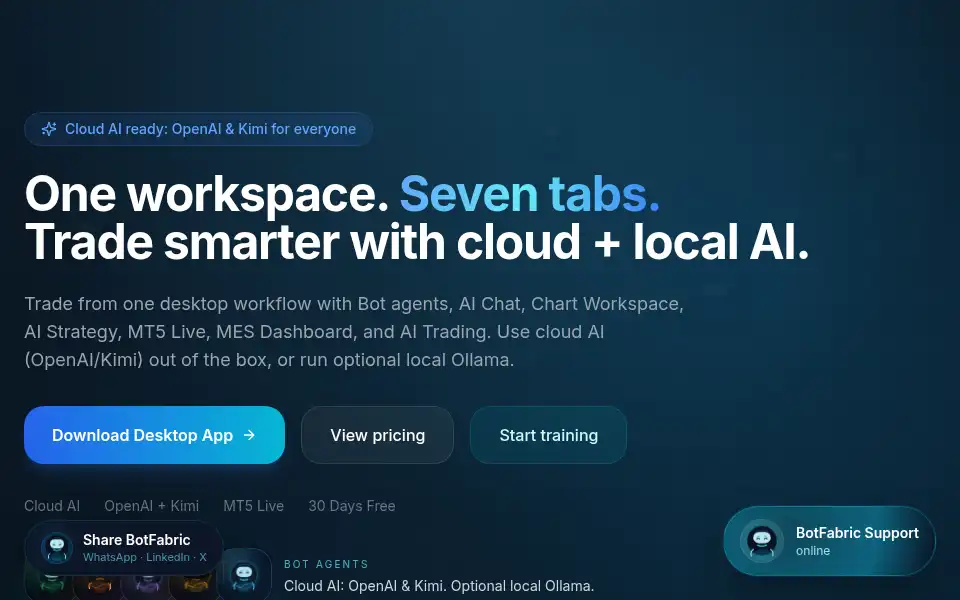
Task: Click the 'One workspace.' heading text
Action: (x=207, y=194)
